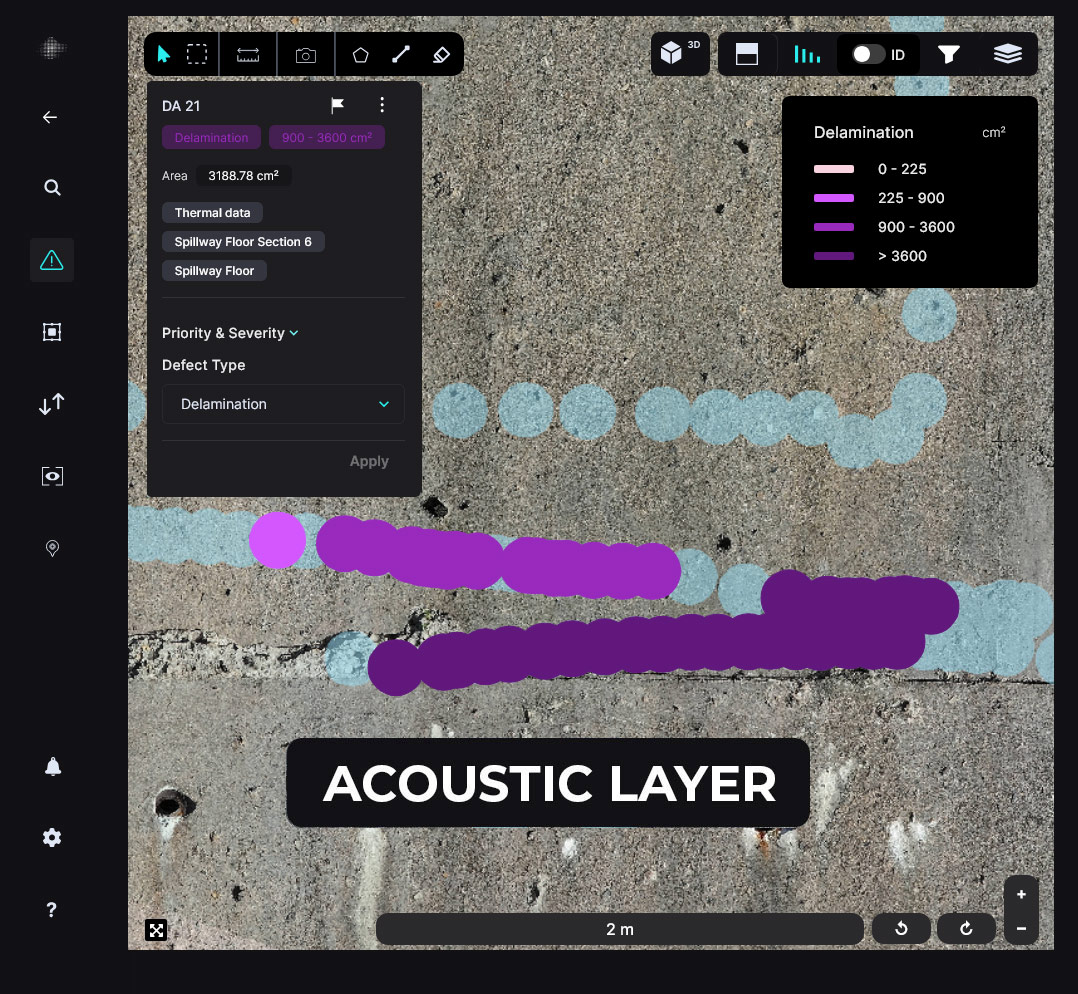The height and width of the screenshot is (994, 1078).
Task: Select the eraser tool
Action: [x=441, y=55]
